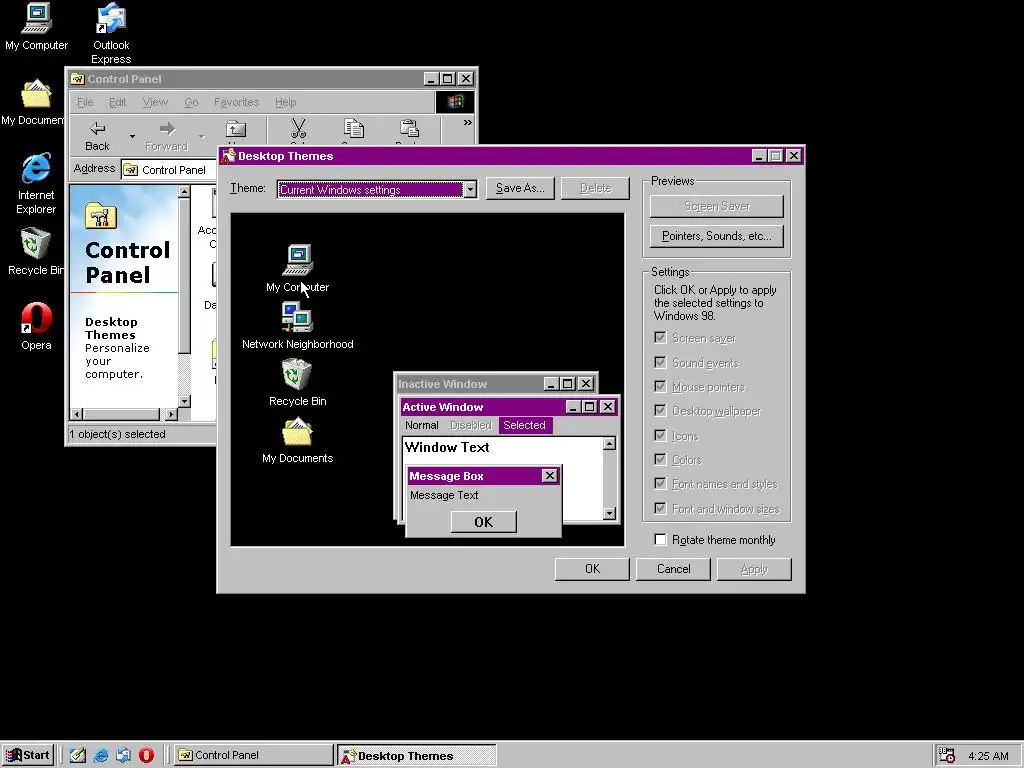This screenshot has width=1024, height=768.
Task: Toggle the Icons checkbox
Action: pos(660,436)
